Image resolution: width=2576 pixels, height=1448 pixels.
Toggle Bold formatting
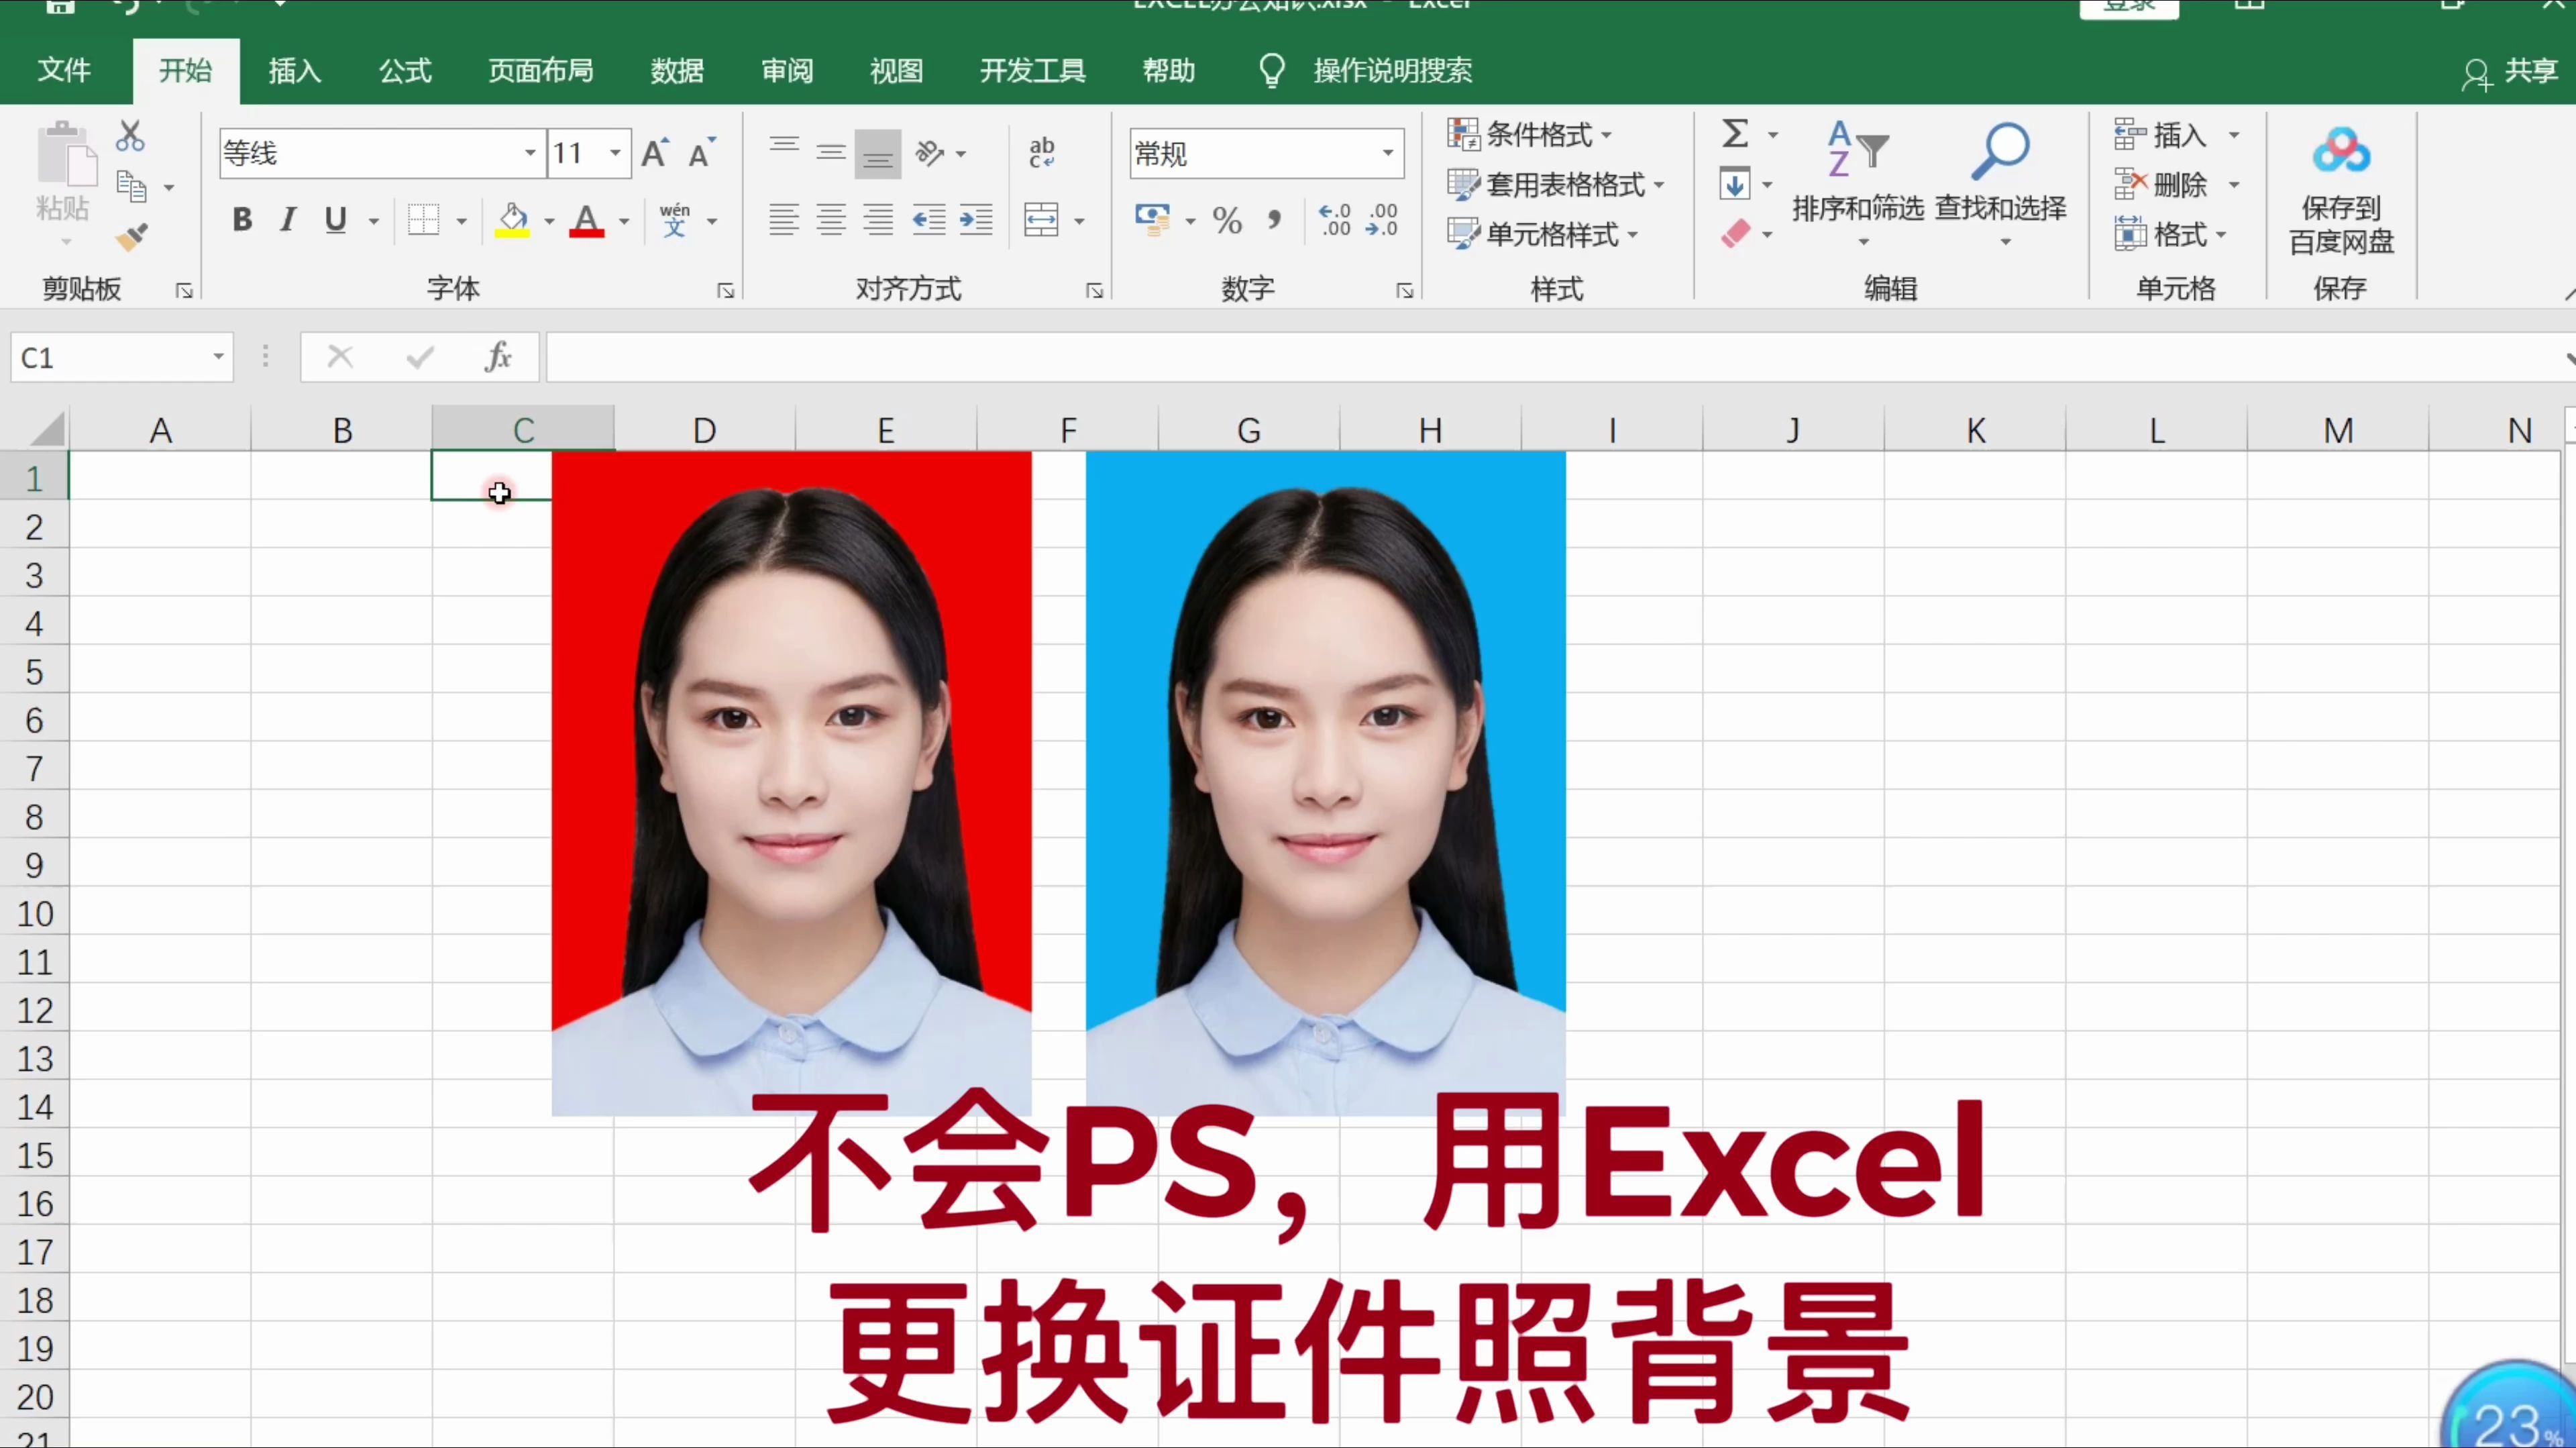pyautogui.click(x=242, y=219)
